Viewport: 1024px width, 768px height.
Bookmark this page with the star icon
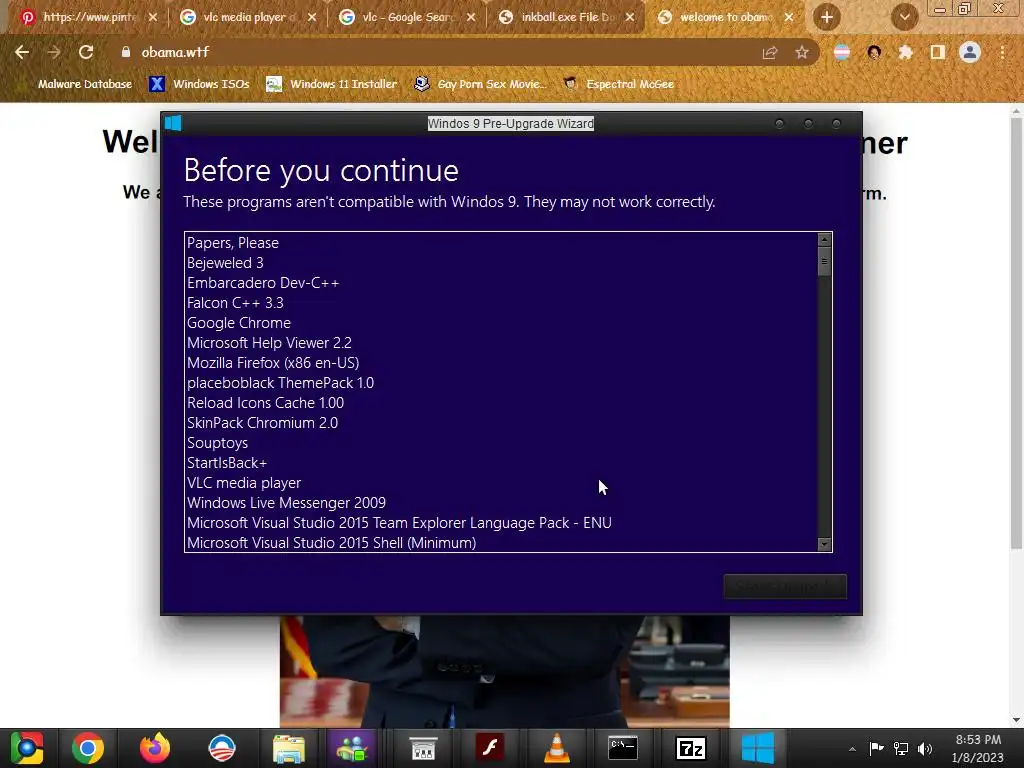click(802, 52)
